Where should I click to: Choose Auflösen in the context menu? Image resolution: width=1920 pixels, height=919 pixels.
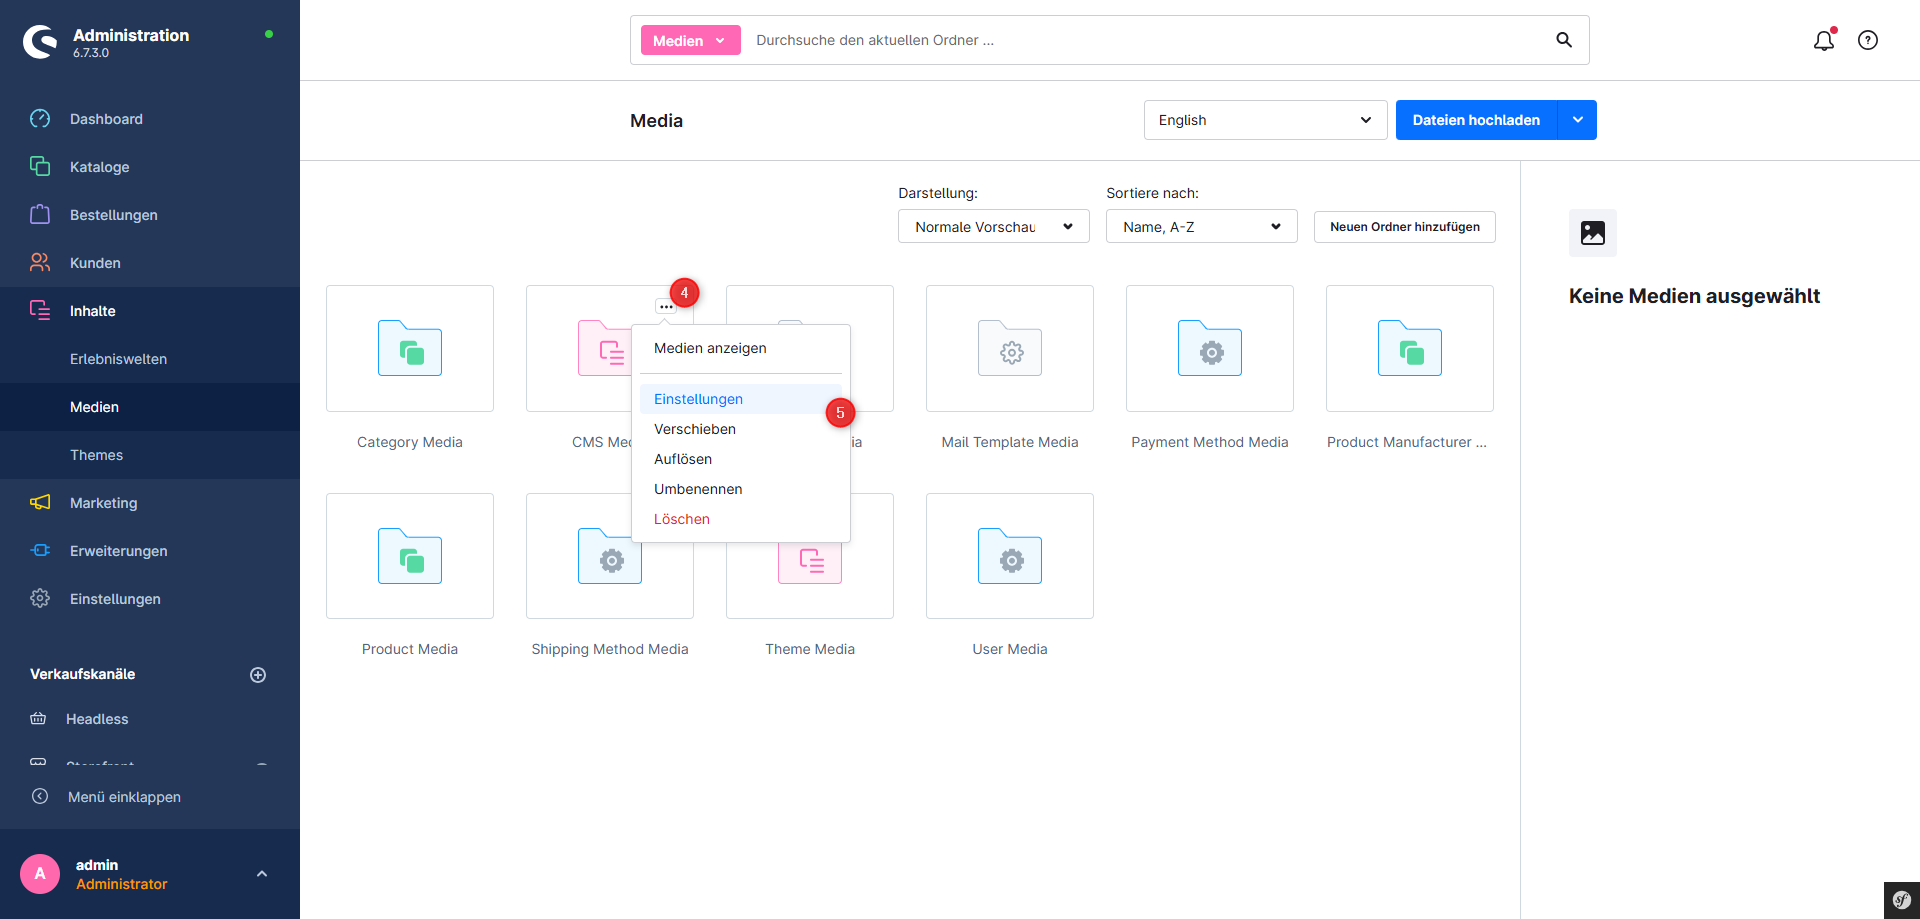[x=740, y=459]
